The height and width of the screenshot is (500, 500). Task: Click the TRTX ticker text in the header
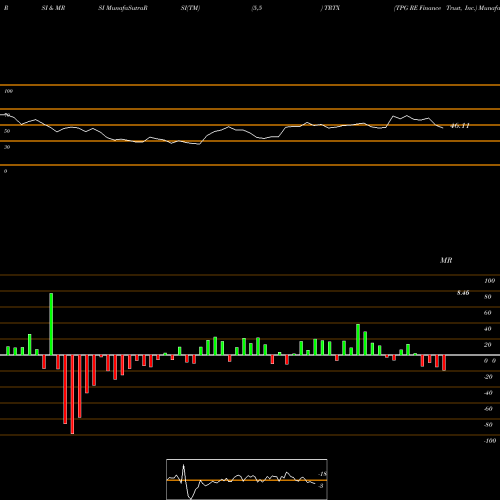pos(331,8)
